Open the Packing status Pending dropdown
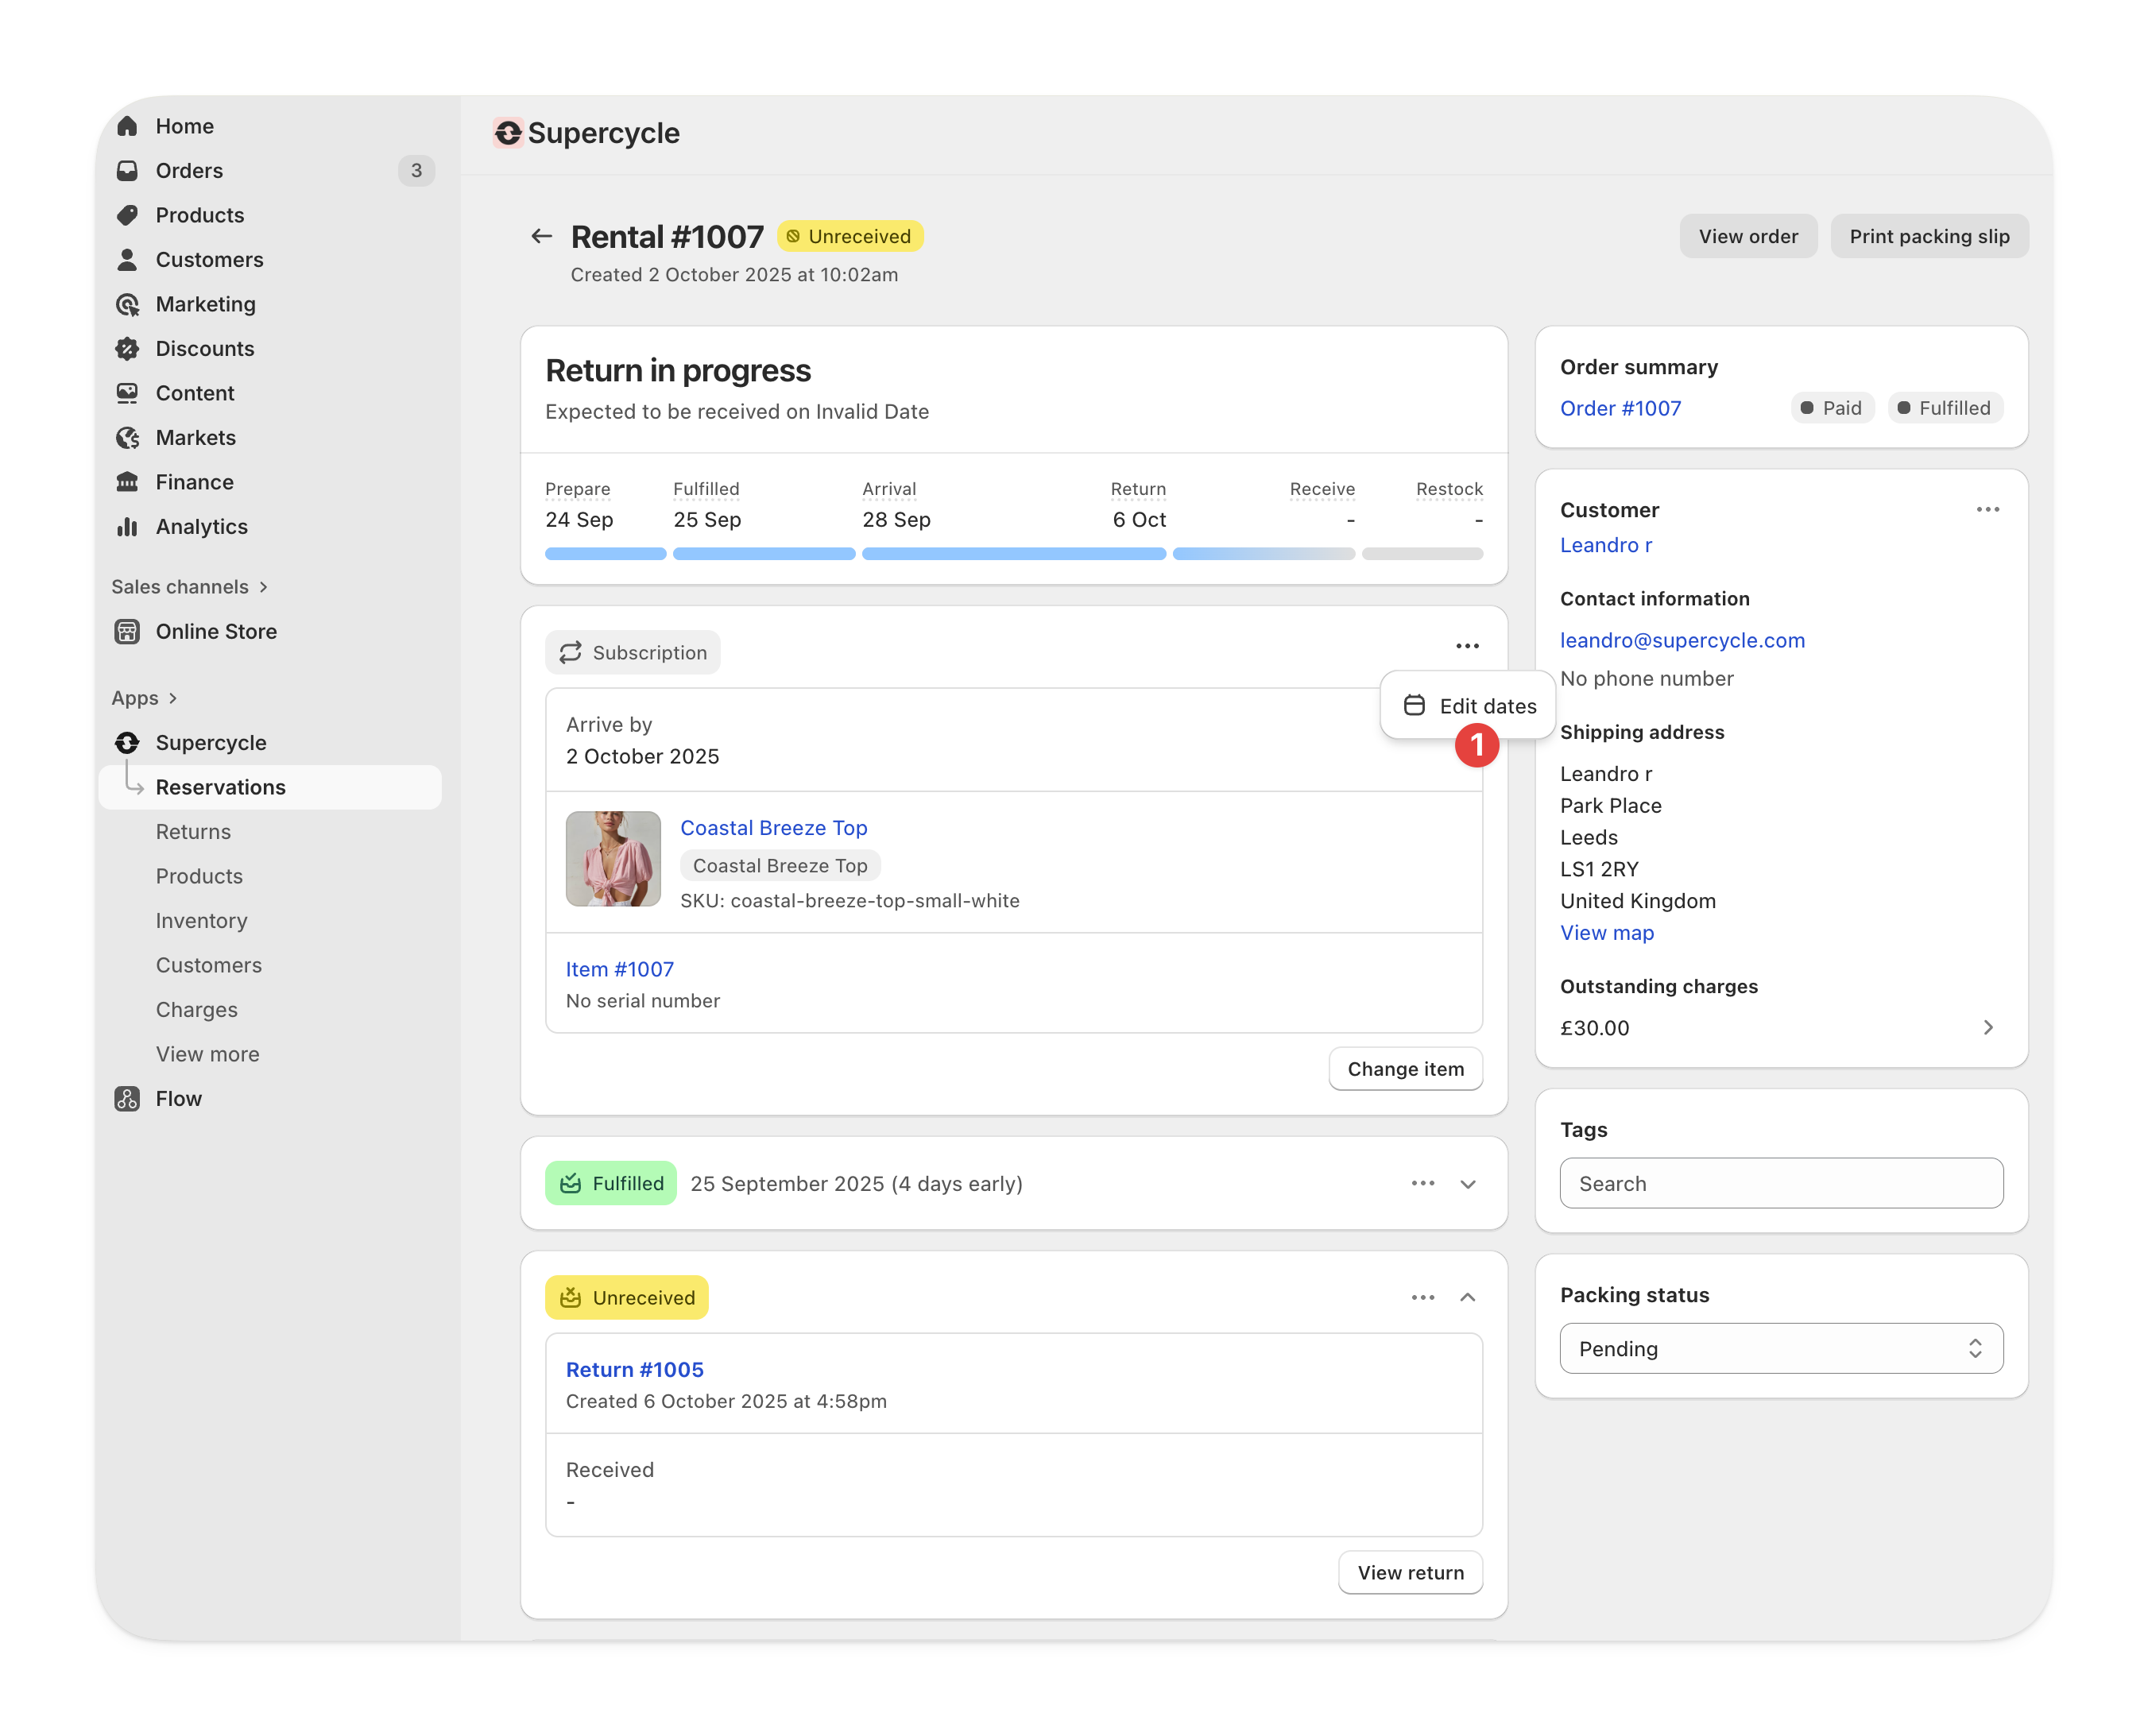 [x=1780, y=1348]
